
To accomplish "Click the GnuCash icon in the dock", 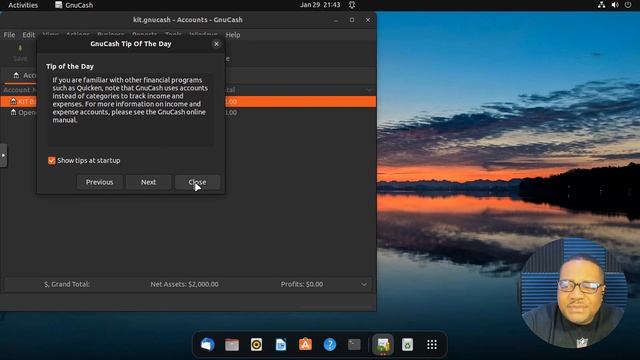I will [383, 344].
